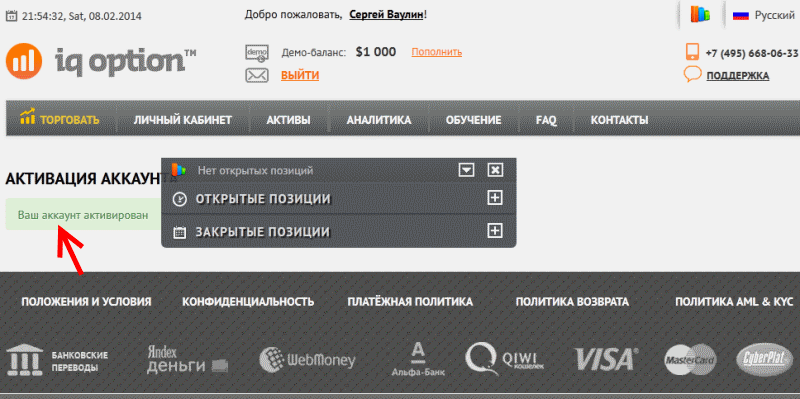Click the calendar icon beside the date
This screenshot has height=399, width=800.
11,16
